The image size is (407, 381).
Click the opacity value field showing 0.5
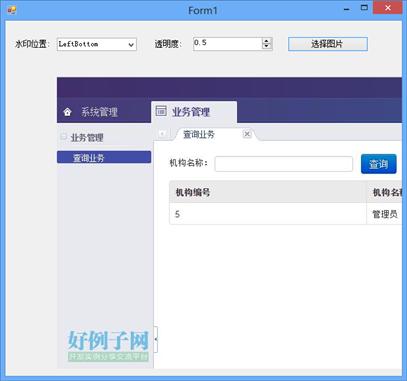point(228,43)
